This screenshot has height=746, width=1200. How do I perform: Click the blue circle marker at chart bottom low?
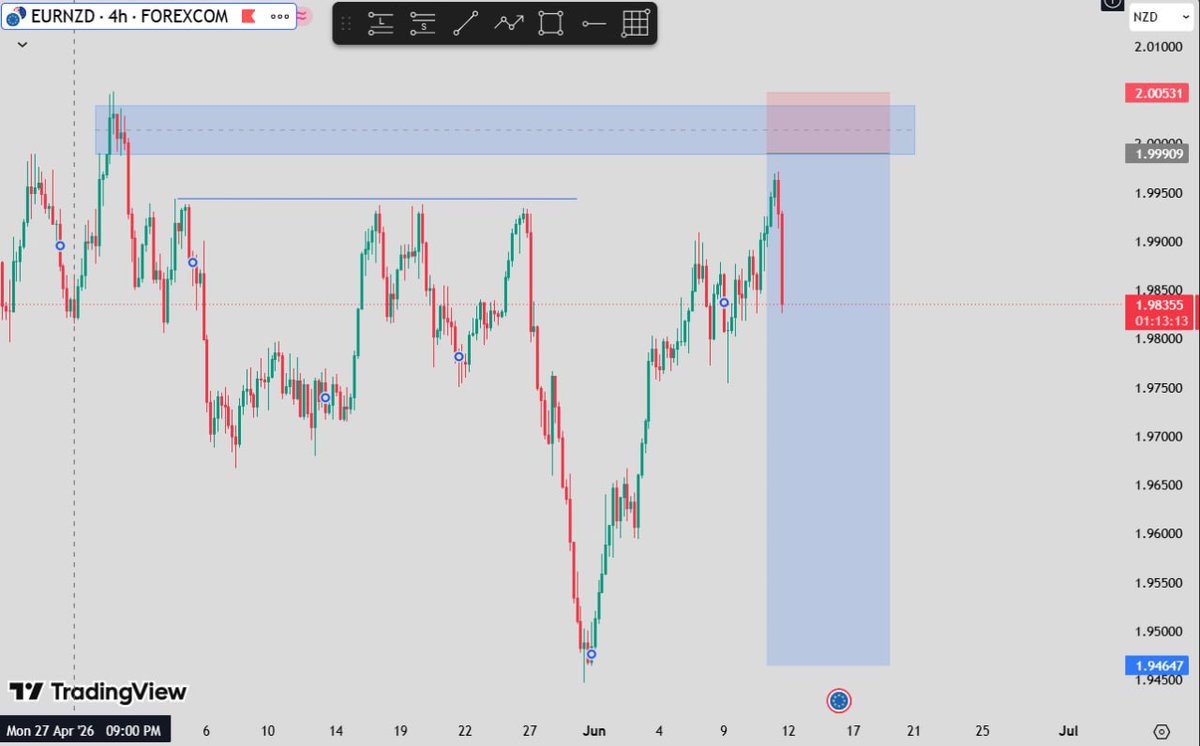591,654
